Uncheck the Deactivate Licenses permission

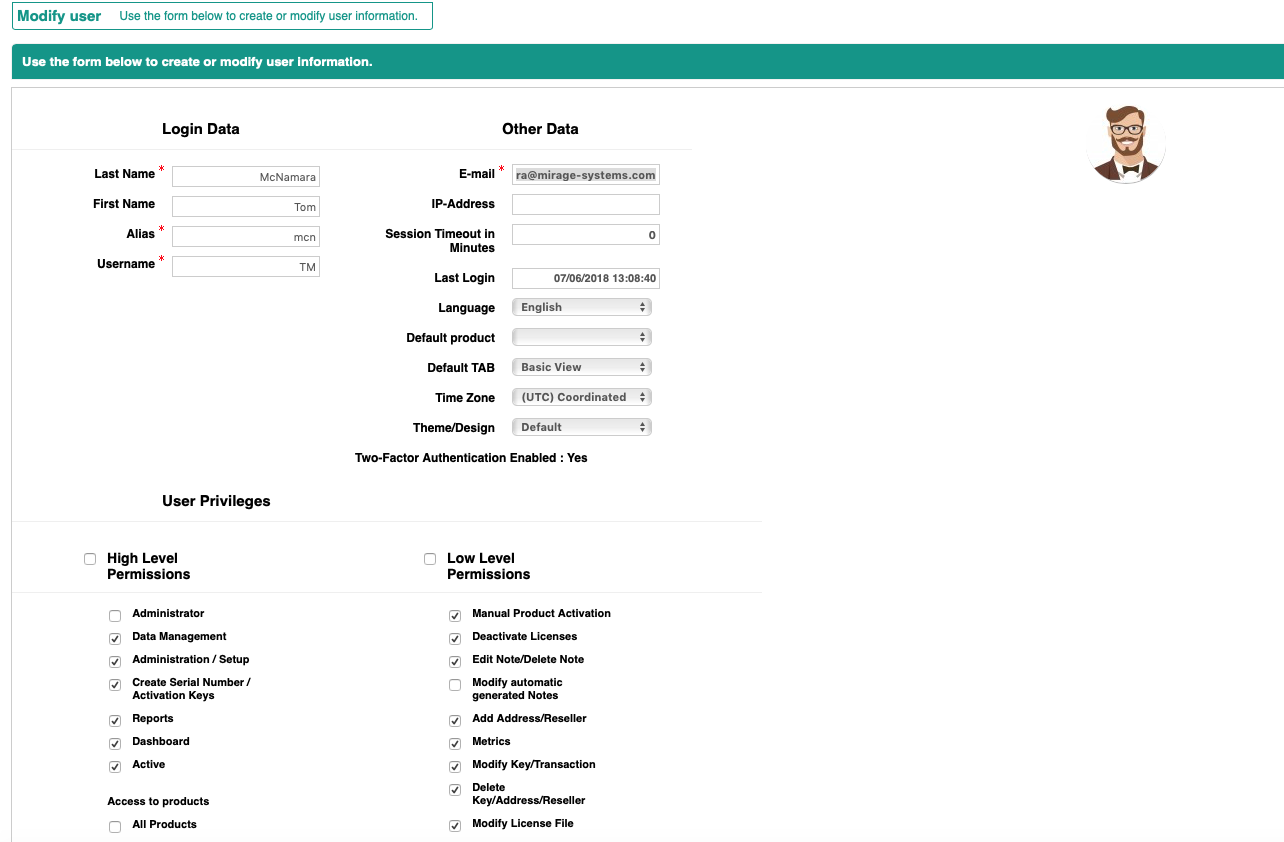click(x=455, y=638)
